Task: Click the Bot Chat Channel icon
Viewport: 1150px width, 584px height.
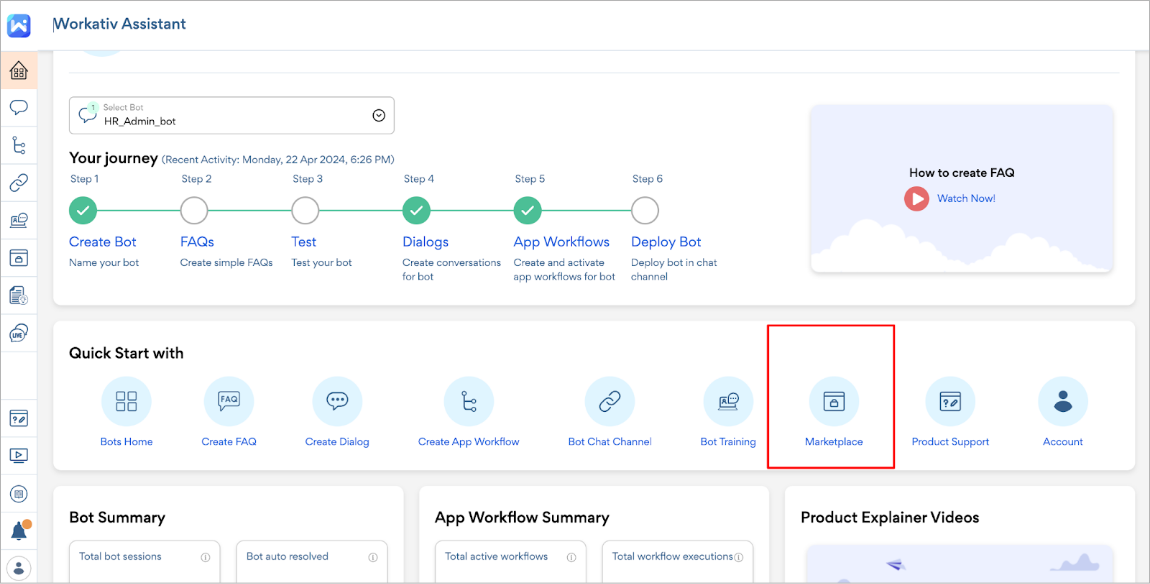Action: click(x=609, y=401)
